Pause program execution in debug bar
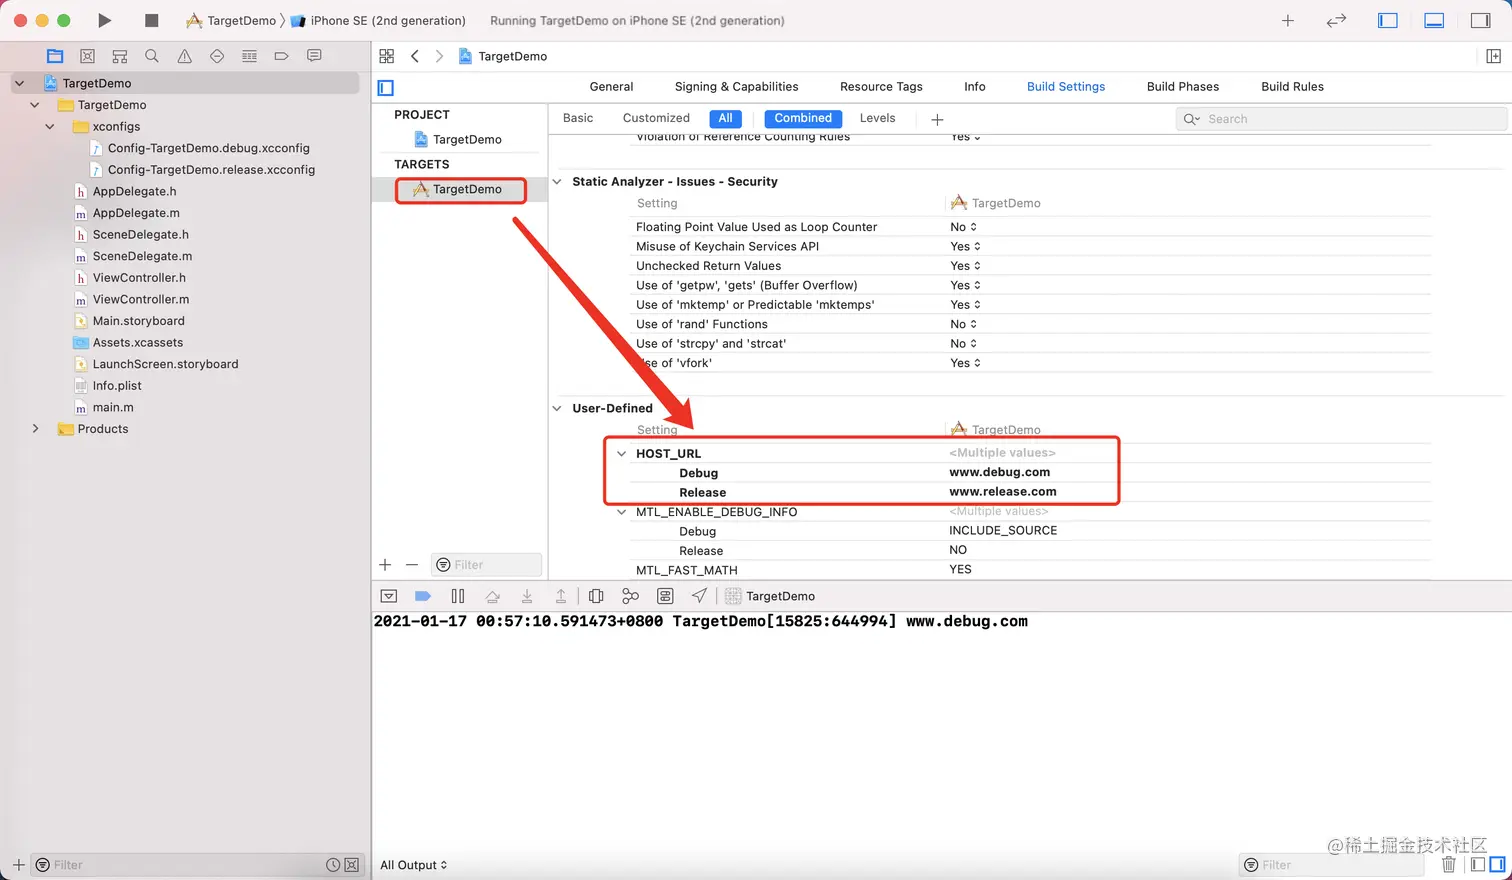The width and height of the screenshot is (1512, 880). tap(458, 596)
